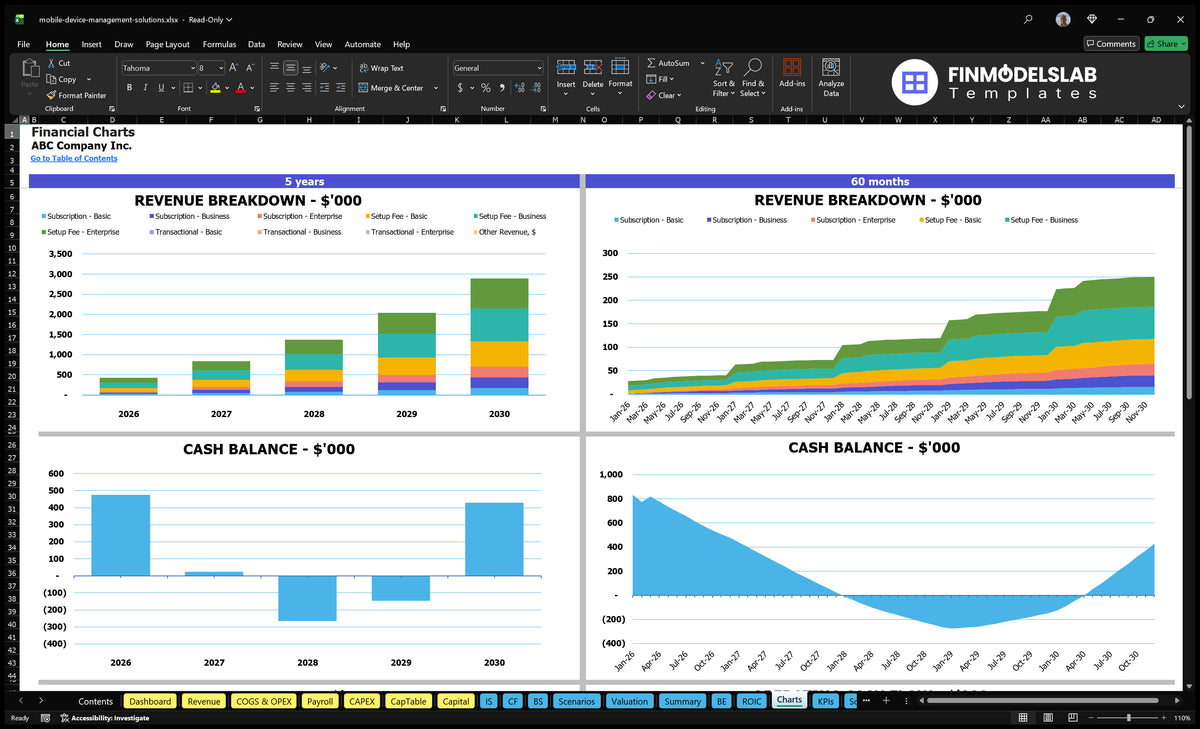Click the percent style icon
The image size is (1200, 729).
(486, 88)
